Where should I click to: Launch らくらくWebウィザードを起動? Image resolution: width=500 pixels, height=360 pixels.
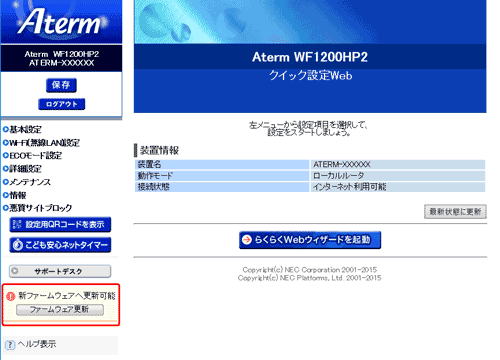pyautogui.click(x=310, y=240)
